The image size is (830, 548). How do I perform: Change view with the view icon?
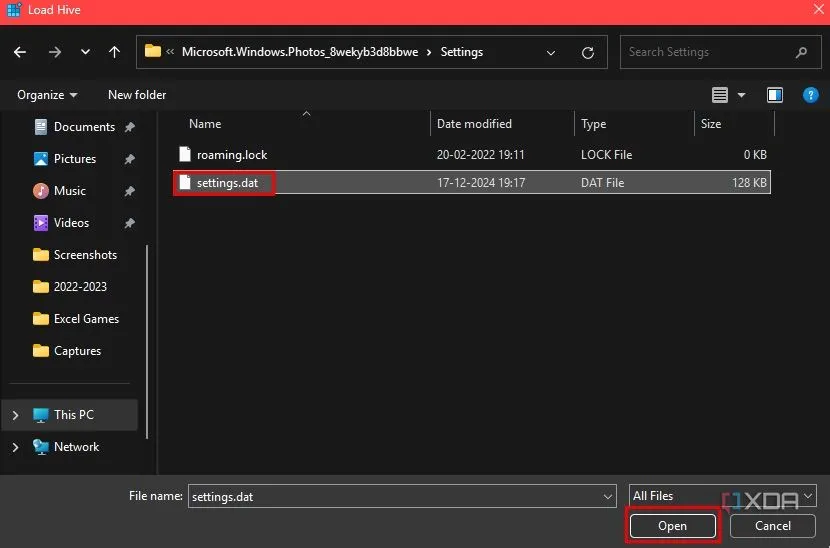click(x=719, y=95)
